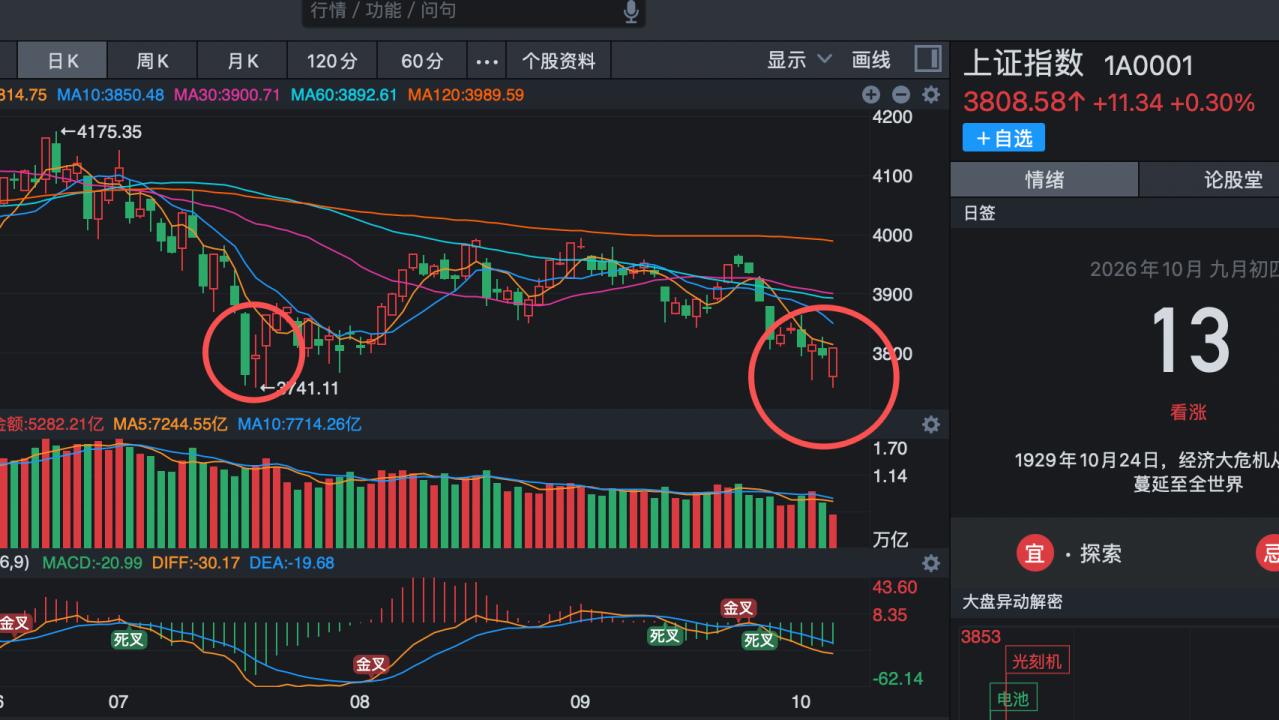This screenshot has width=1279, height=720.
Task: Select the 60分 period tab
Action: point(422,61)
